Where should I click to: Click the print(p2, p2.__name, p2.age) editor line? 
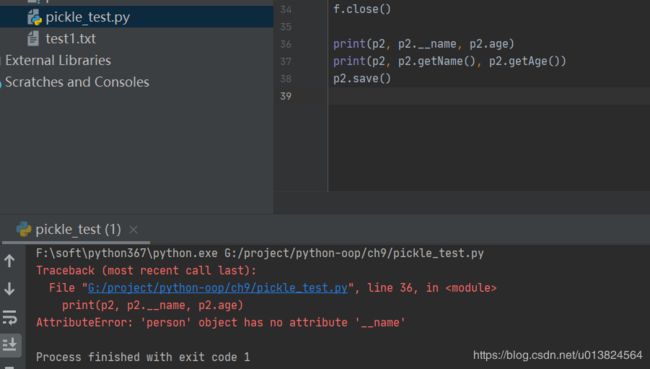click(x=423, y=44)
